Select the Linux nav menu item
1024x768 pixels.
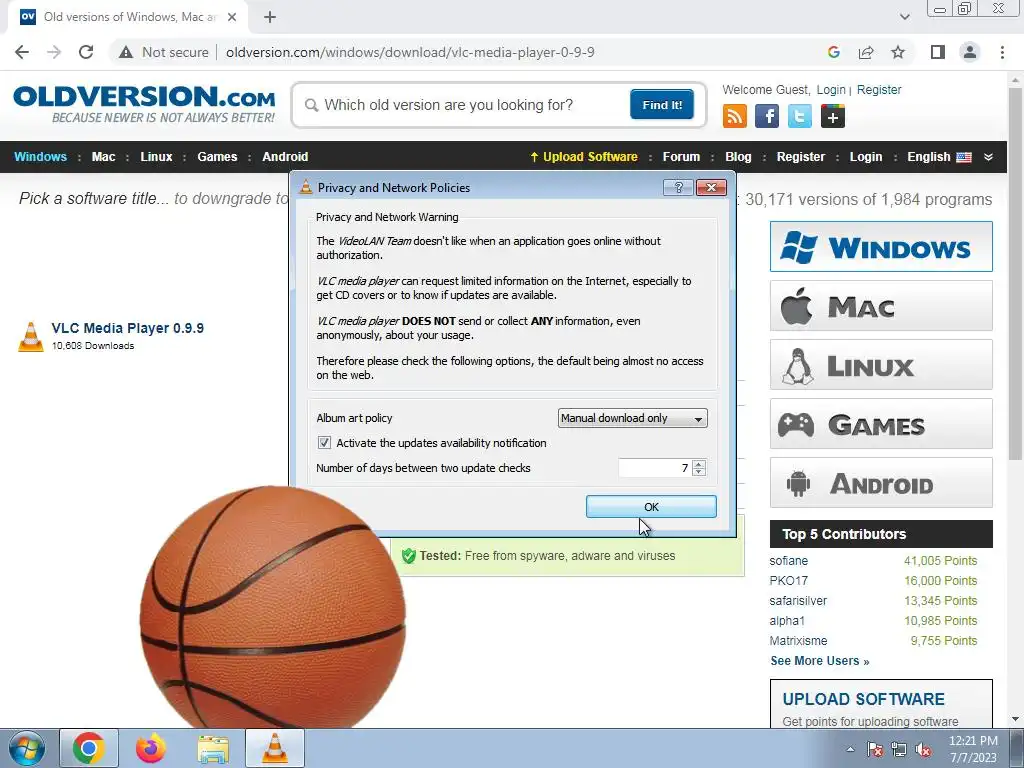pos(156,157)
